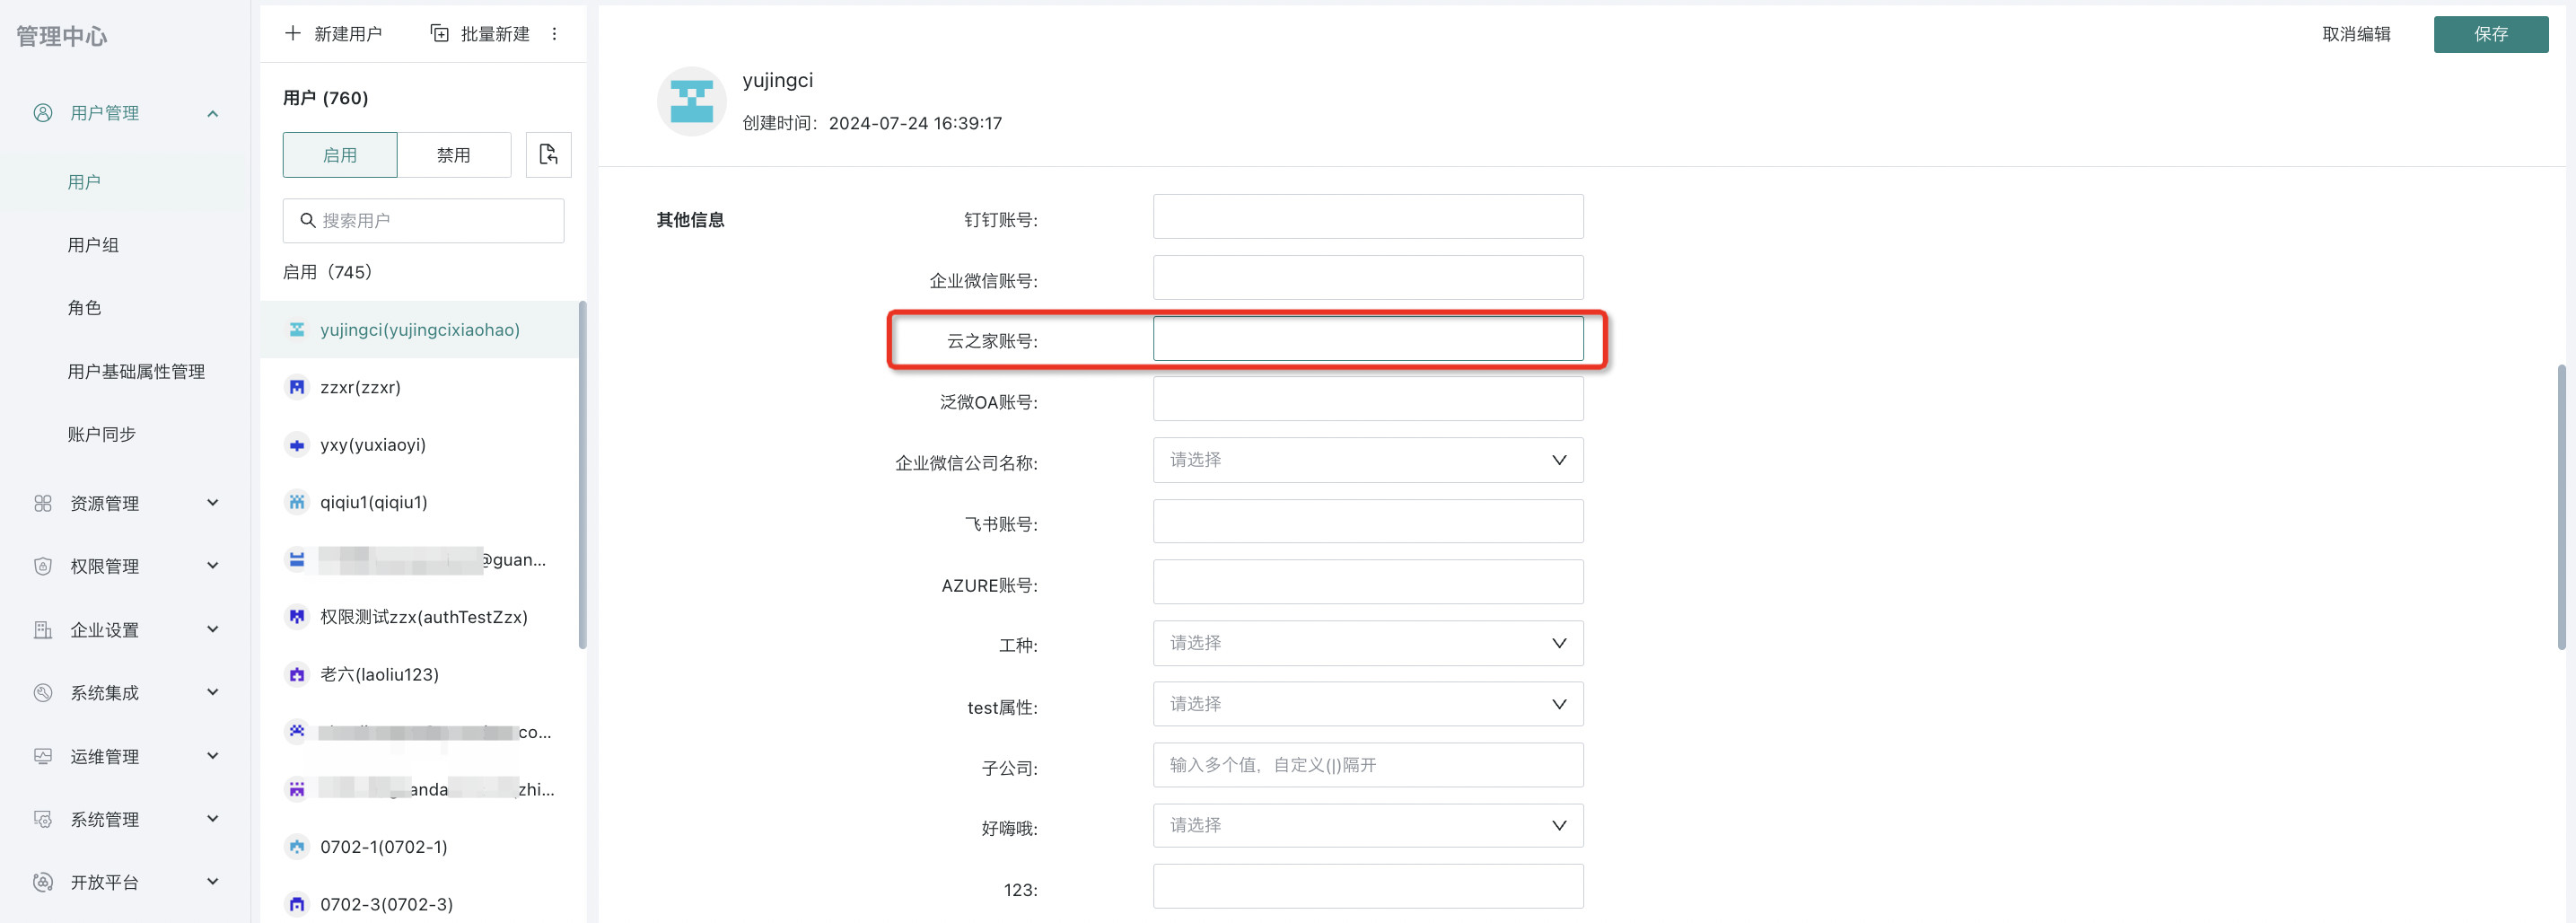Open the 企业微信公司名称 dropdown
Screen dimensions: 2576x923
click(1367, 460)
